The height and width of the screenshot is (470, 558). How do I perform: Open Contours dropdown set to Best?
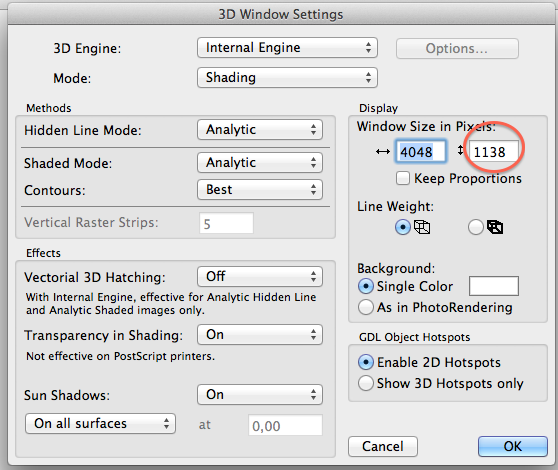260,190
